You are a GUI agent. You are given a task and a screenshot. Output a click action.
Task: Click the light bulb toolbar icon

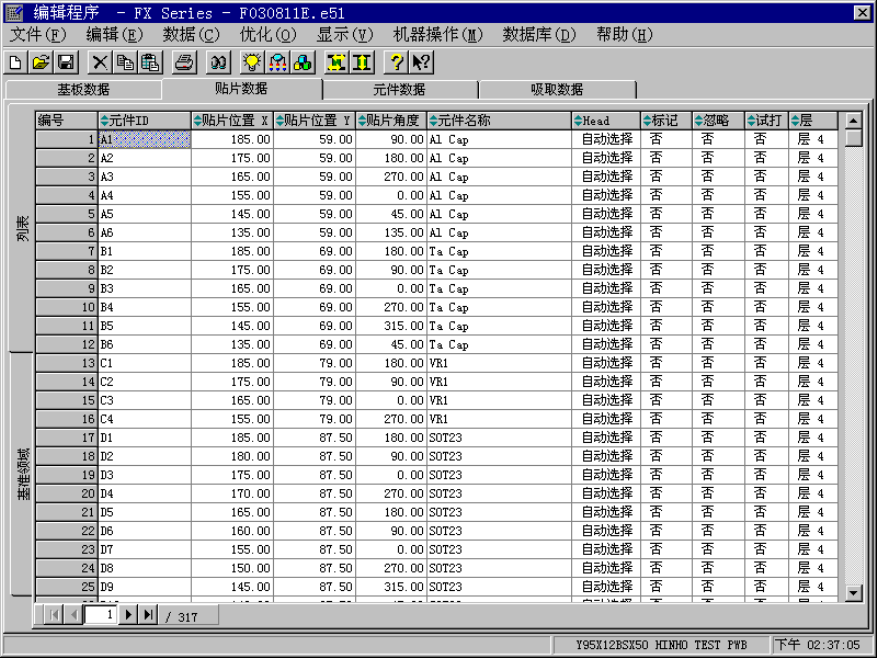[x=252, y=63]
